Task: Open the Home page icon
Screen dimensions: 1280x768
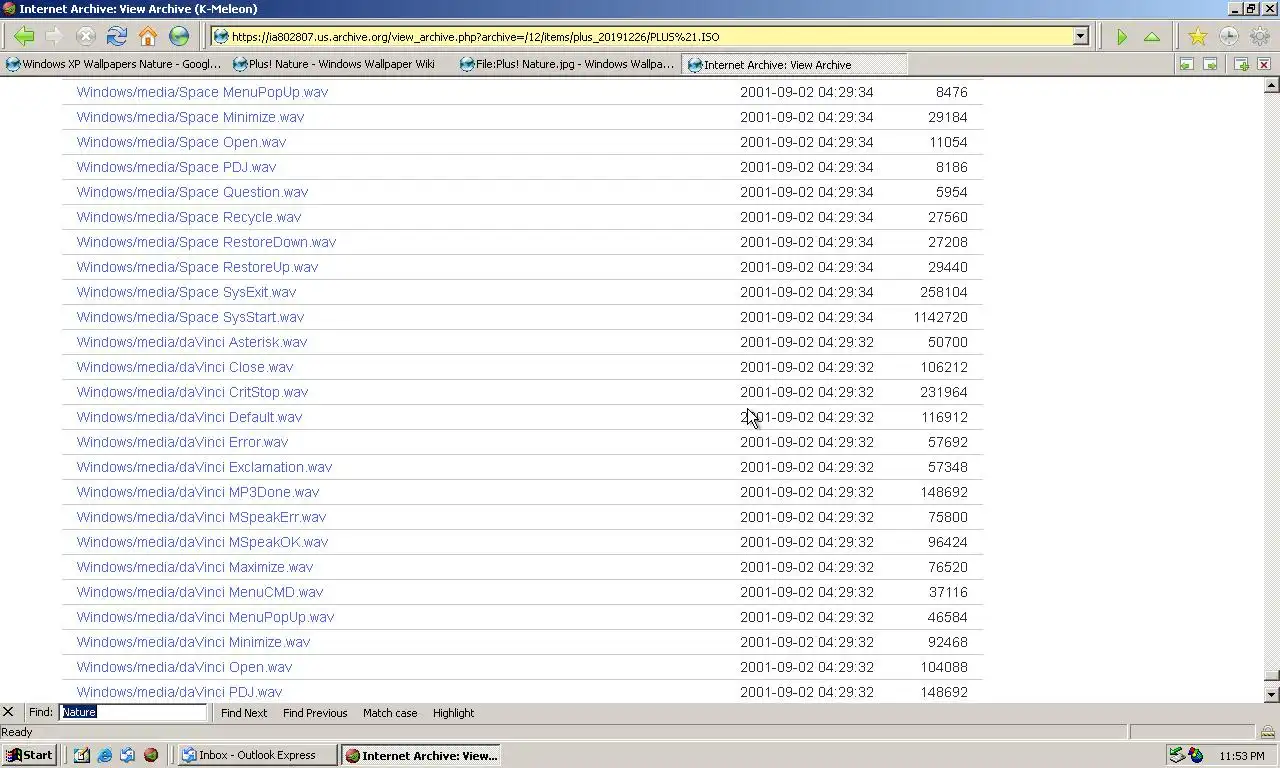Action: point(148,37)
